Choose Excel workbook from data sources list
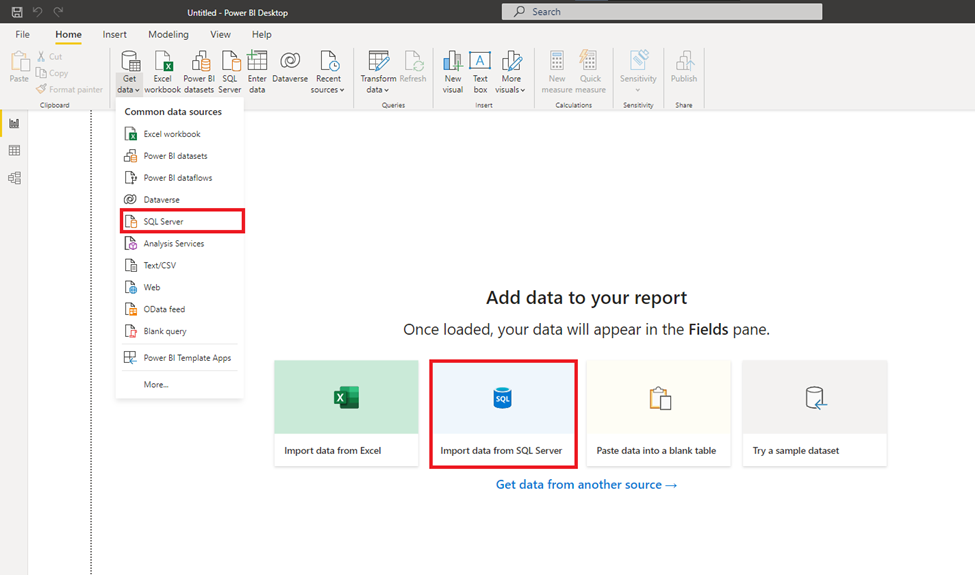The height and width of the screenshot is (575, 975). 180,134
